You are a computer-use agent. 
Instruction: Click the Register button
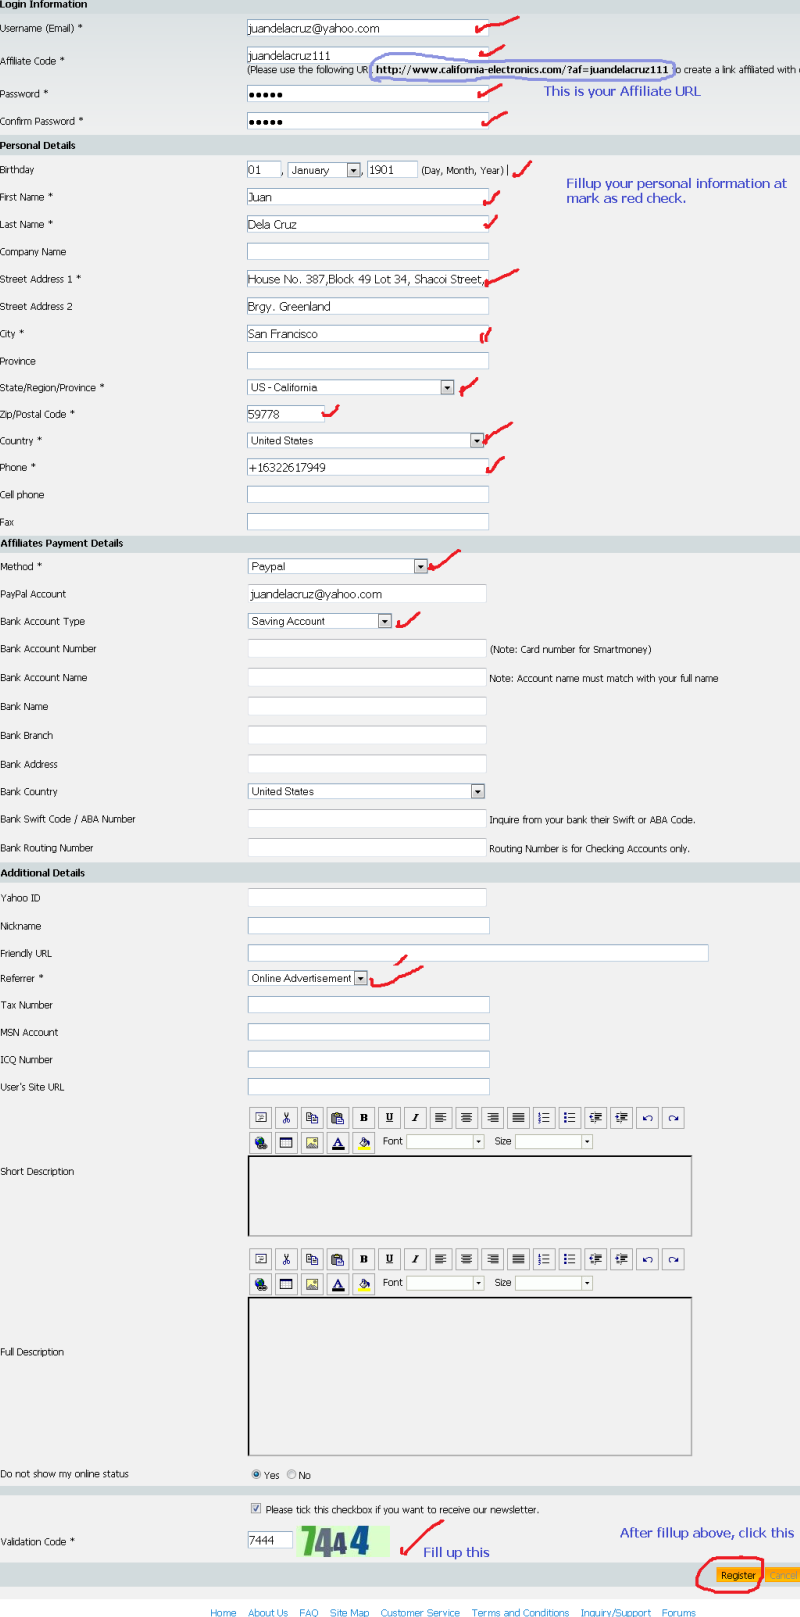pos(738,1575)
